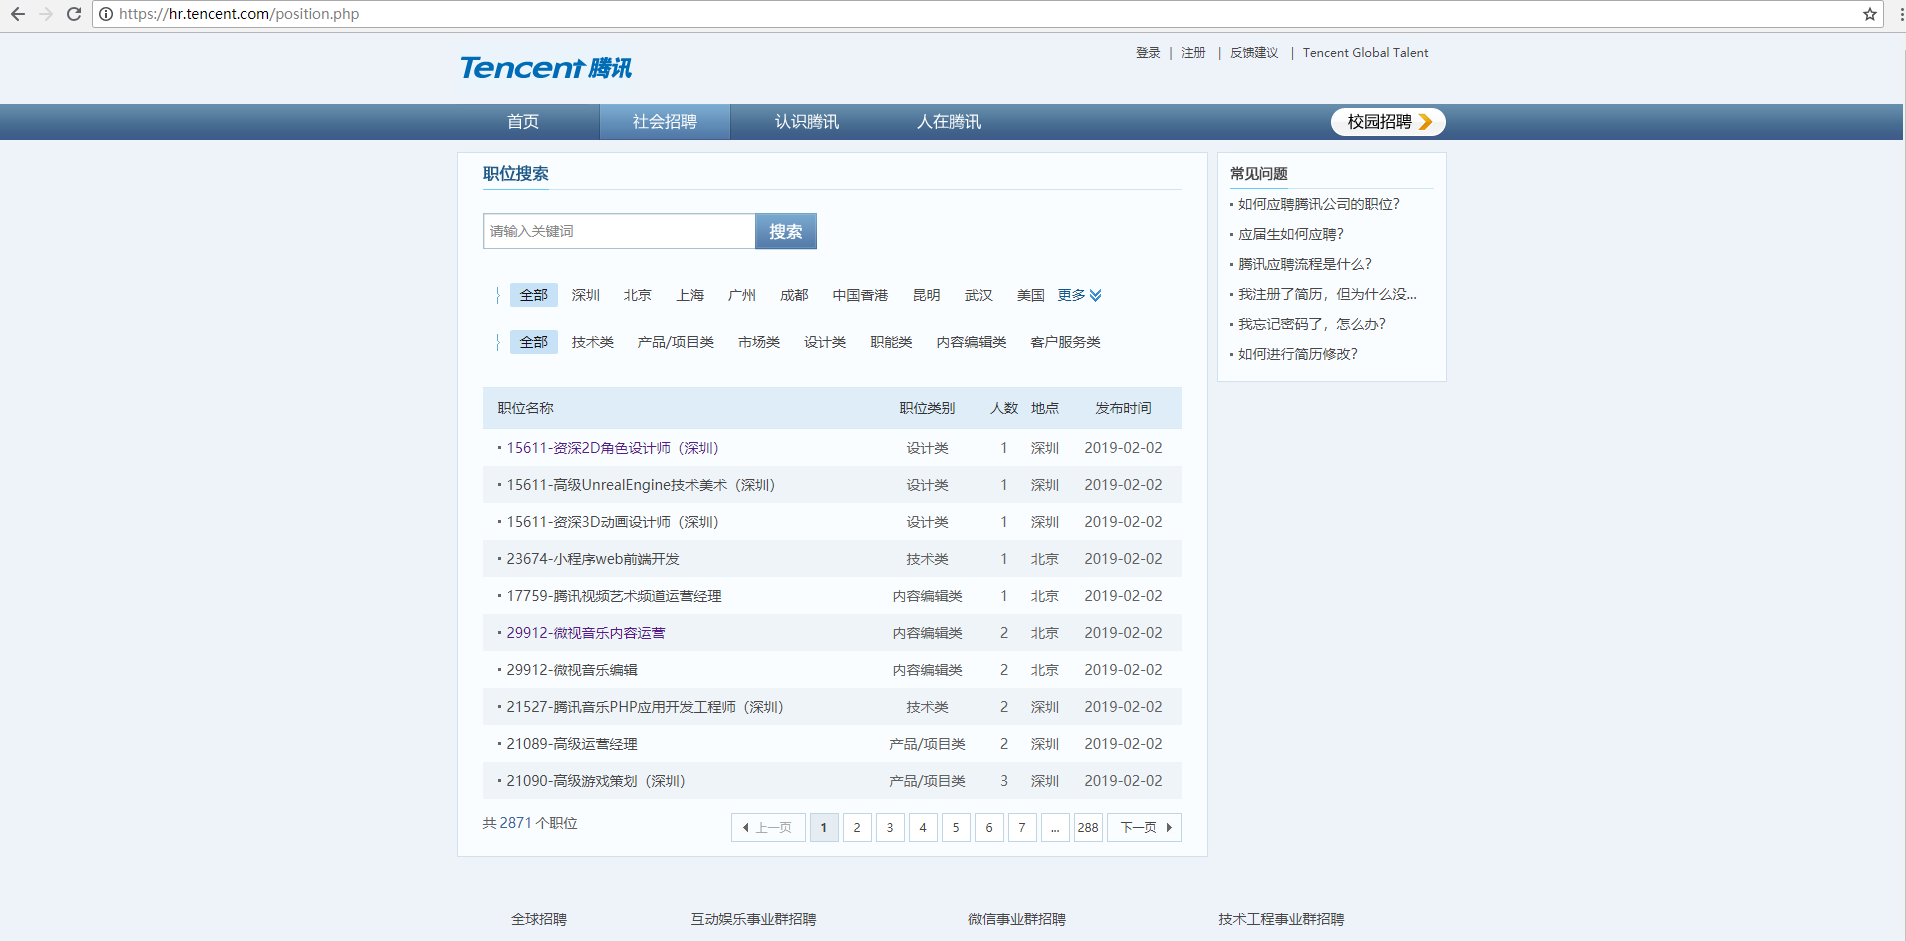The width and height of the screenshot is (1906, 941).
Task: Open the 全球招聘 footer link
Action: point(539,919)
